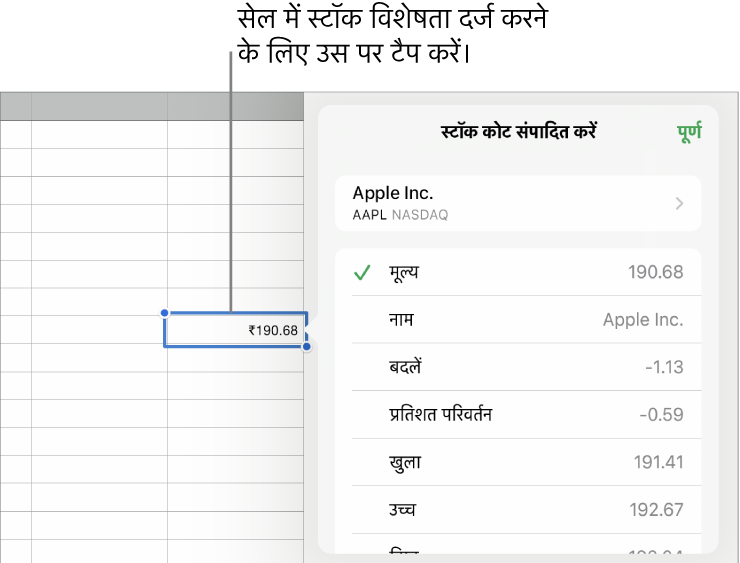The height and width of the screenshot is (563, 740).
Task: Select the खुला attribute row
Action: coord(518,462)
